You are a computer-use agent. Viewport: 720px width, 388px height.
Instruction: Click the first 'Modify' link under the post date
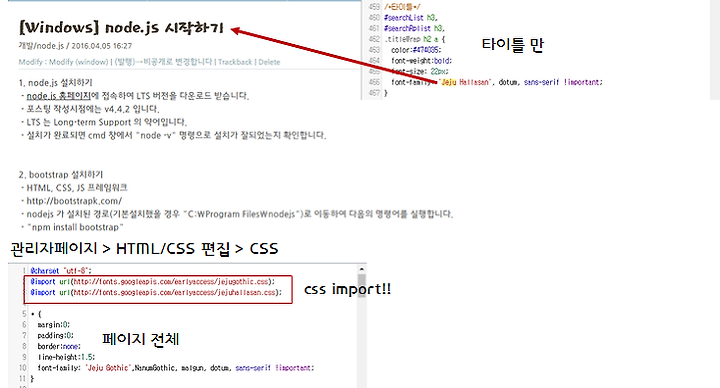point(31,62)
